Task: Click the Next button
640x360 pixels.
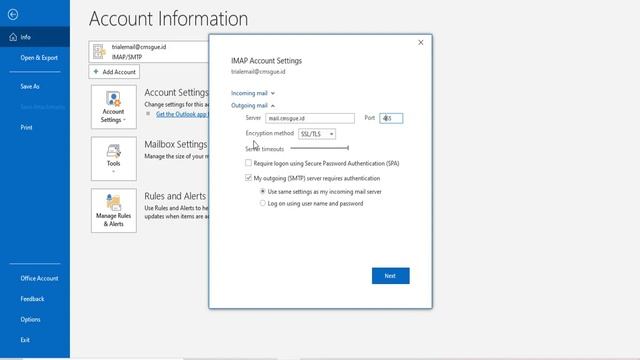Action: tap(390, 276)
